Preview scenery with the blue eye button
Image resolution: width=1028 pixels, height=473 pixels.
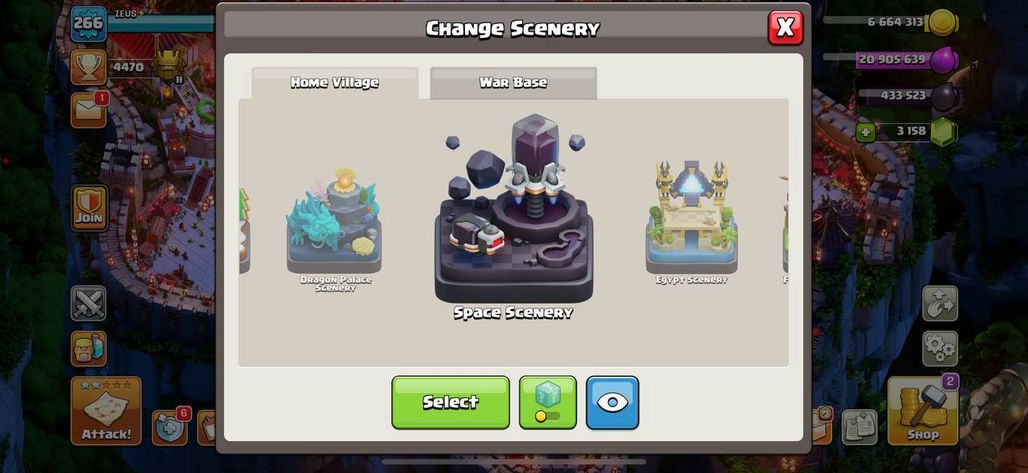tap(612, 403)
